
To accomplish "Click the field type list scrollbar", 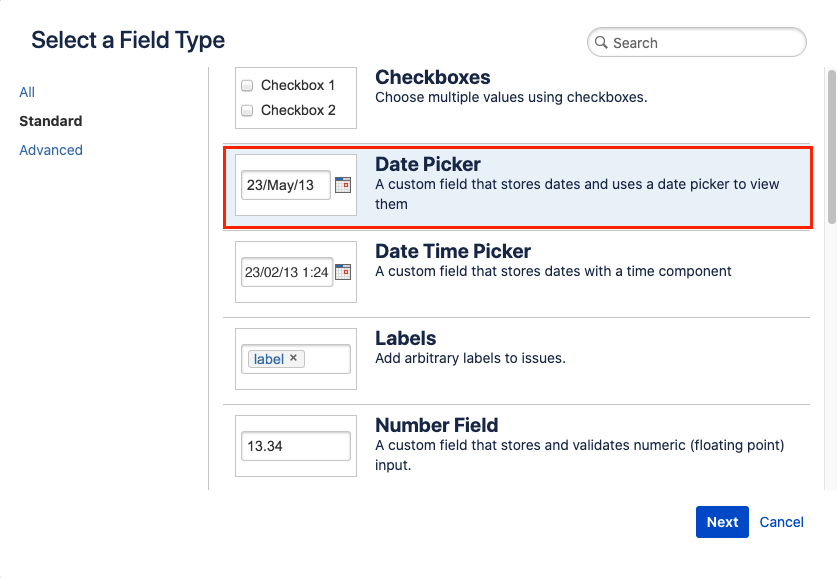I will tap(832, 147).
